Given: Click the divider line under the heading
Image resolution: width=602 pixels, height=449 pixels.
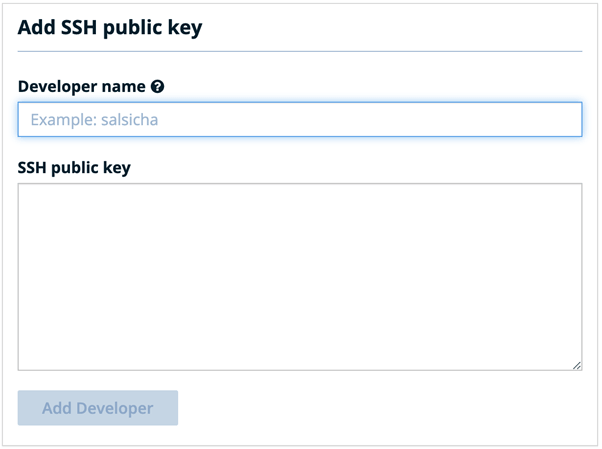Looking at the screenshot, I should pos(300,51).
